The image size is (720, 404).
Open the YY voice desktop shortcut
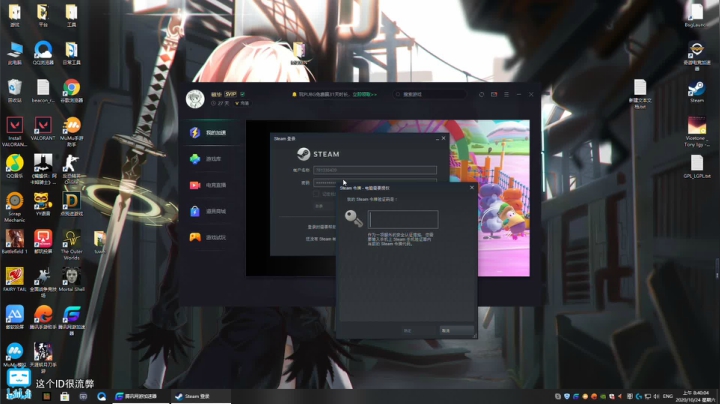click(43, 204)
